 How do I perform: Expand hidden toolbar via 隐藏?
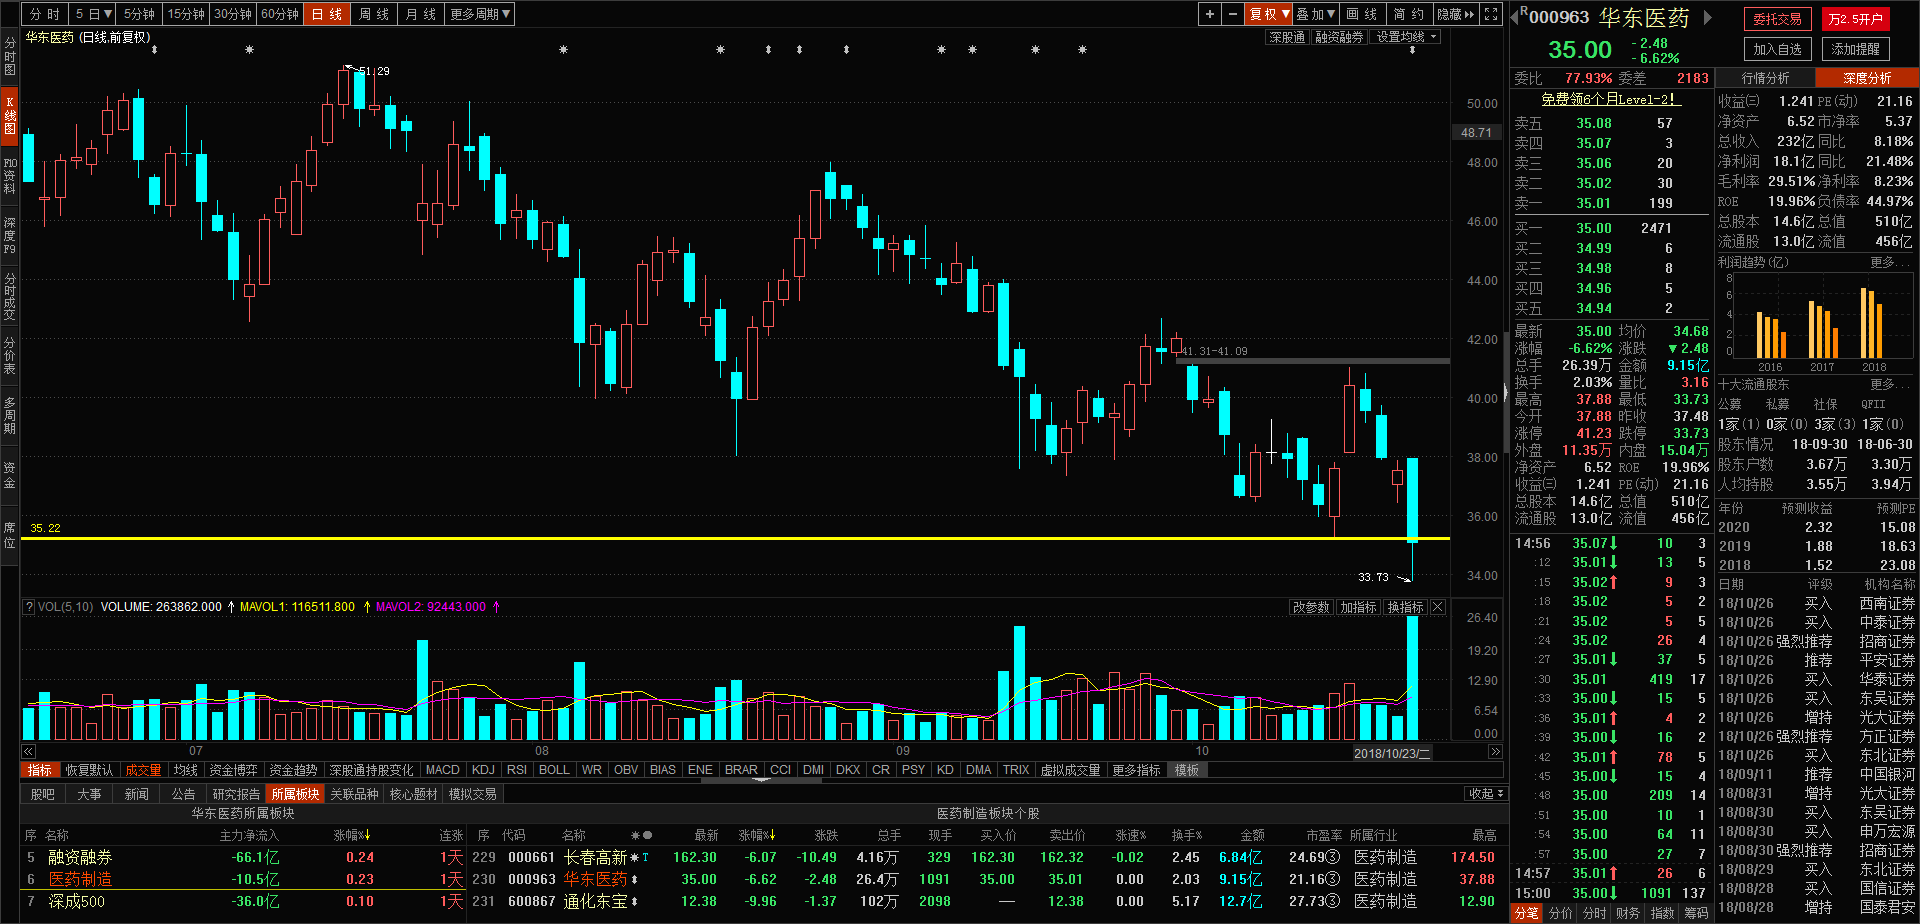1455,14
